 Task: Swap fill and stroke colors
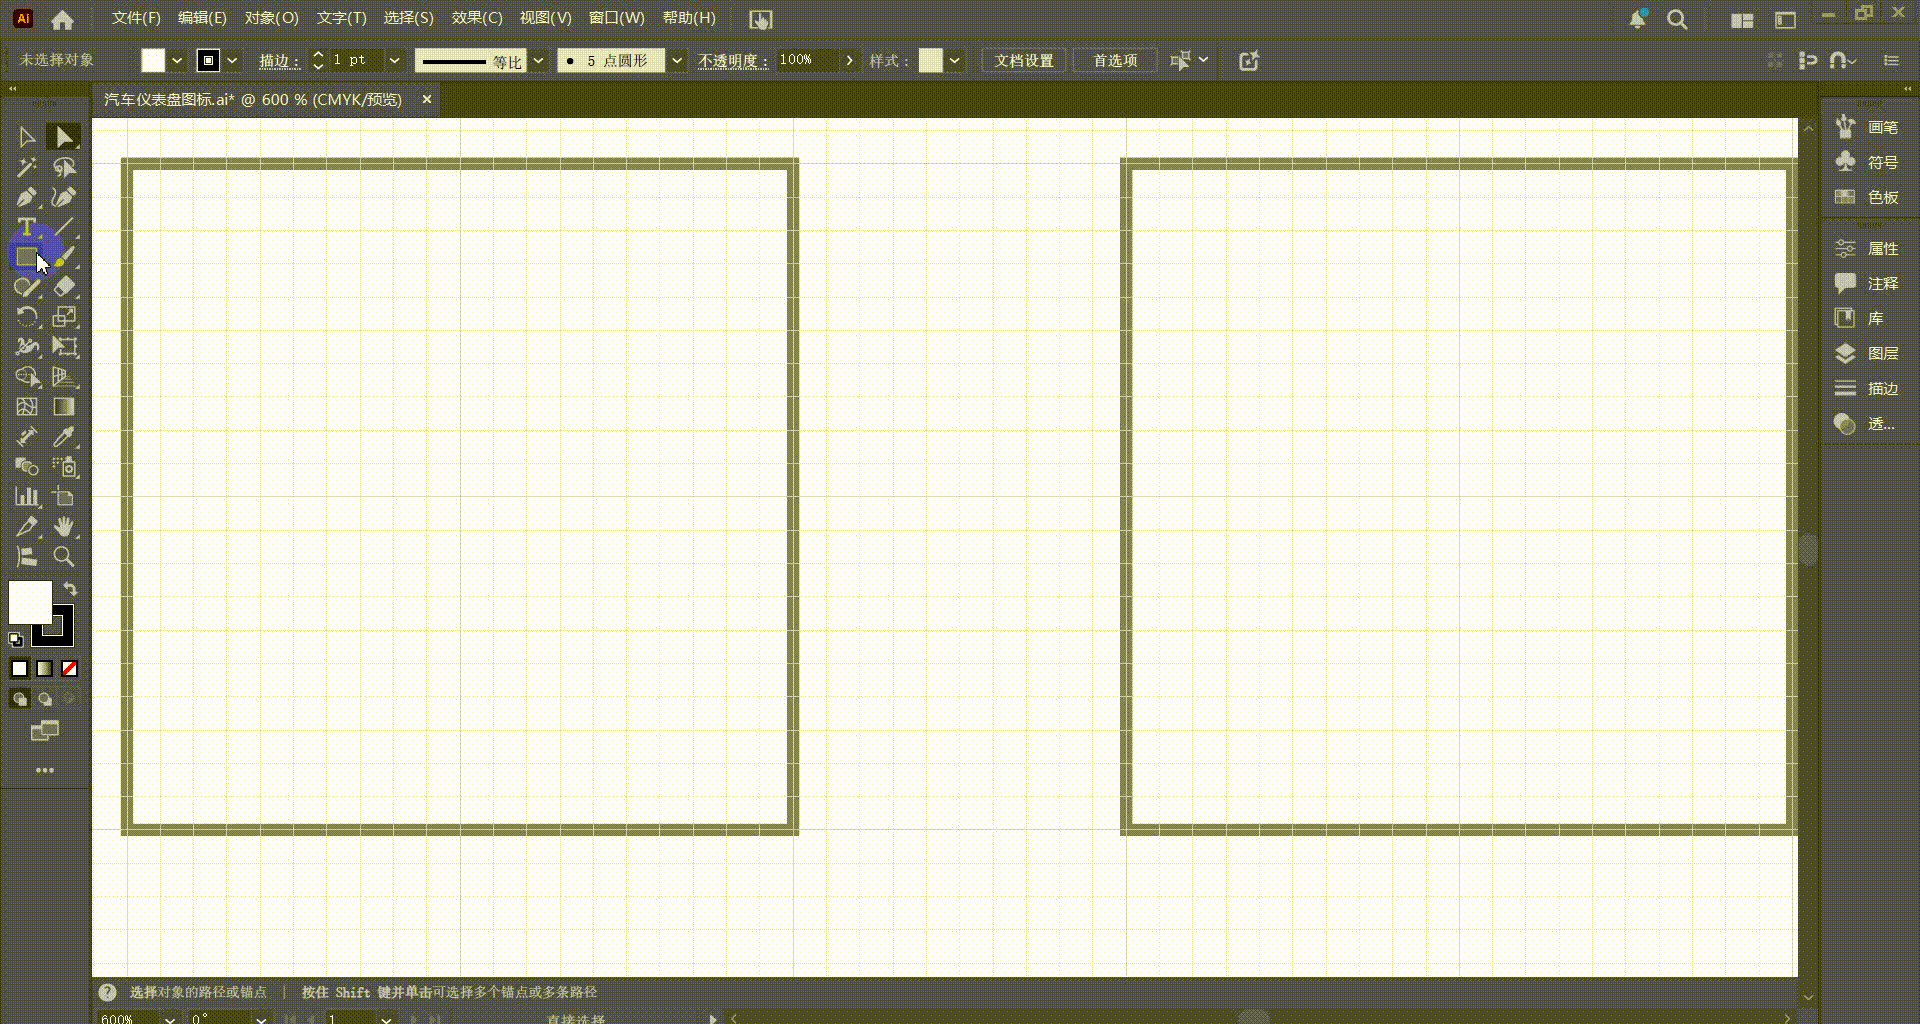point(70,589)
